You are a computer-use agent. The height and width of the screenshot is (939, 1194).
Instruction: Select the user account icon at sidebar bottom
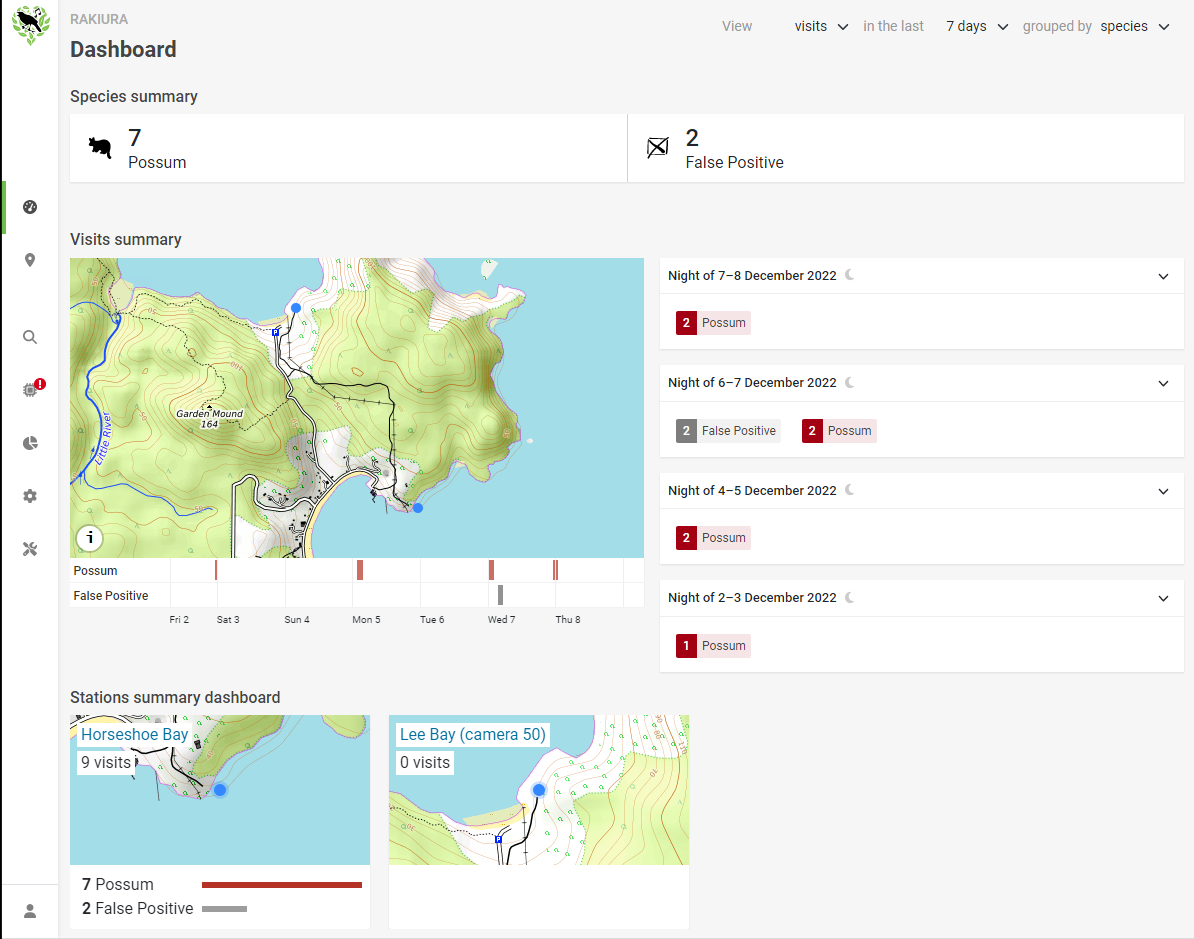pos(30,911)
